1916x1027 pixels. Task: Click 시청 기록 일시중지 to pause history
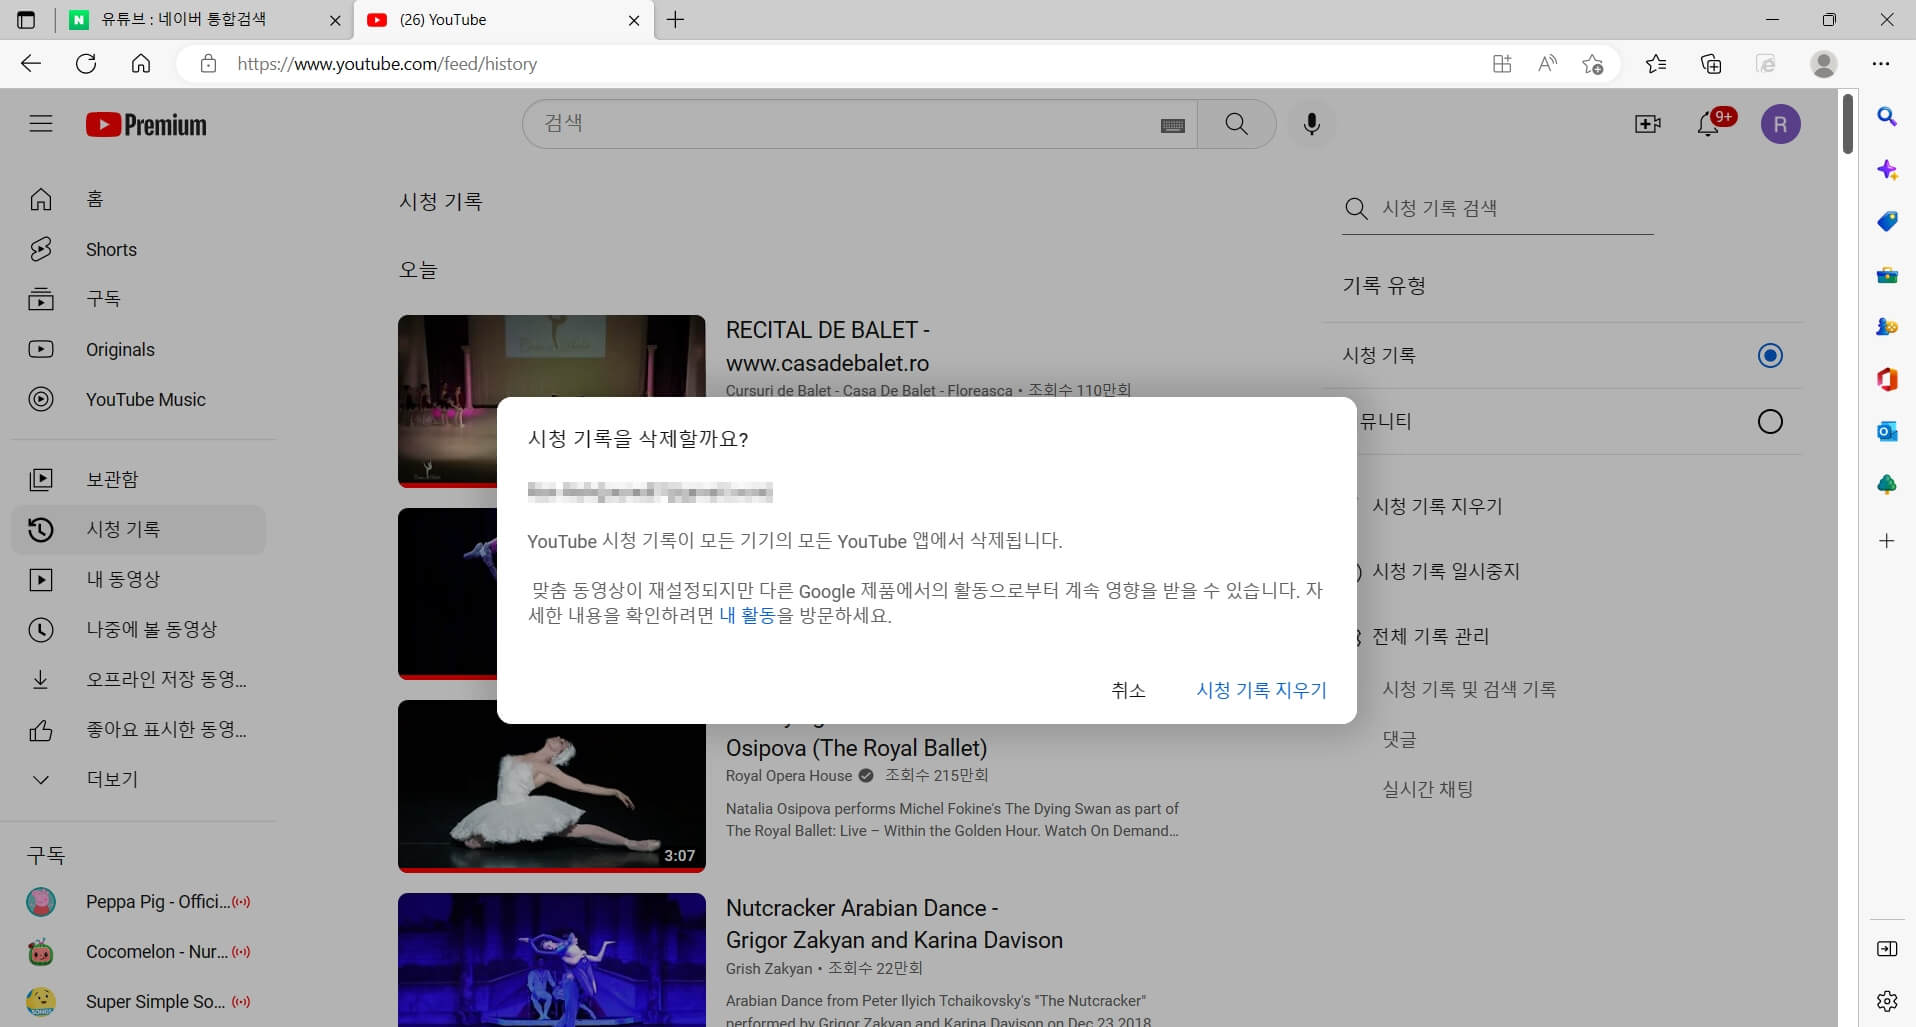pos(1447,571)
